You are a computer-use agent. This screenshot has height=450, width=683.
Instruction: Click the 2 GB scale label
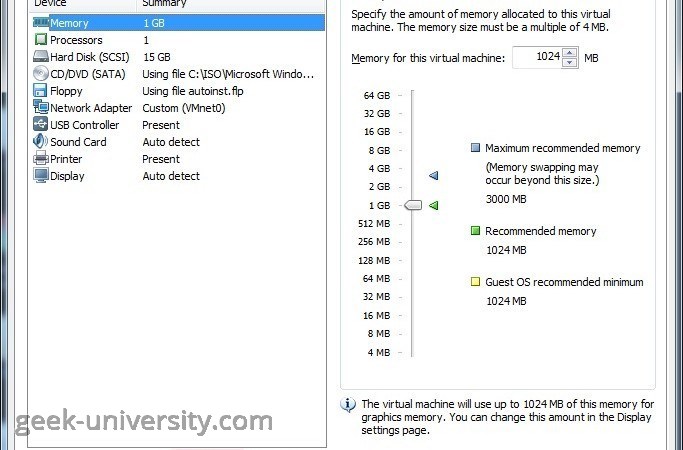click(x=379, y=186)
